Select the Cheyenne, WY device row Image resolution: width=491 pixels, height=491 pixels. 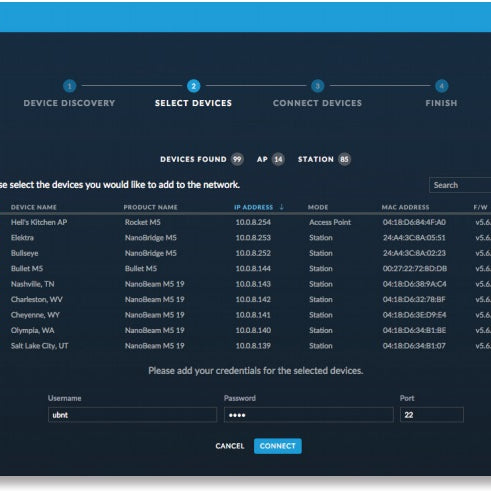[x=245, y=315]
